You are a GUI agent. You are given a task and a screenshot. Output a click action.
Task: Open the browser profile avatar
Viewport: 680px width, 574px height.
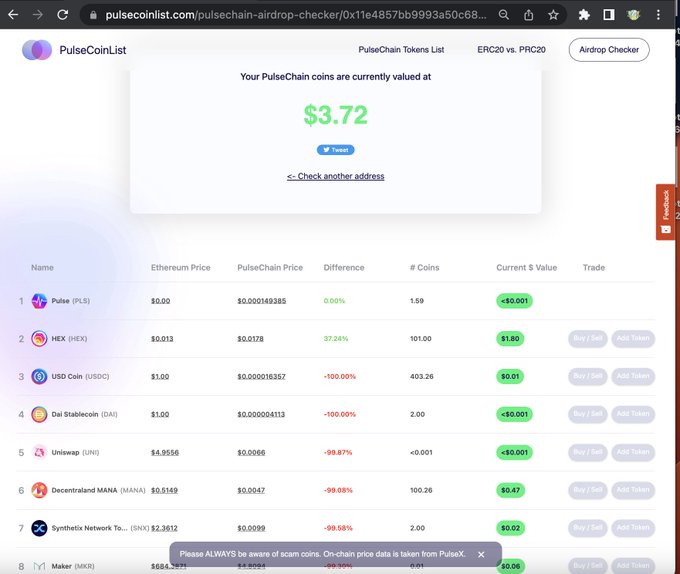coord(634,15)
